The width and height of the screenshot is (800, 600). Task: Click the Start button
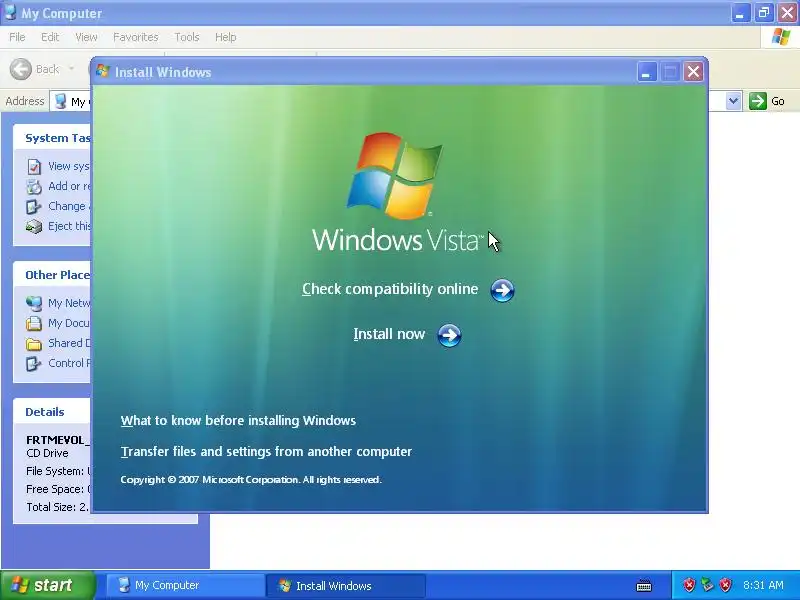click(48, 585)
